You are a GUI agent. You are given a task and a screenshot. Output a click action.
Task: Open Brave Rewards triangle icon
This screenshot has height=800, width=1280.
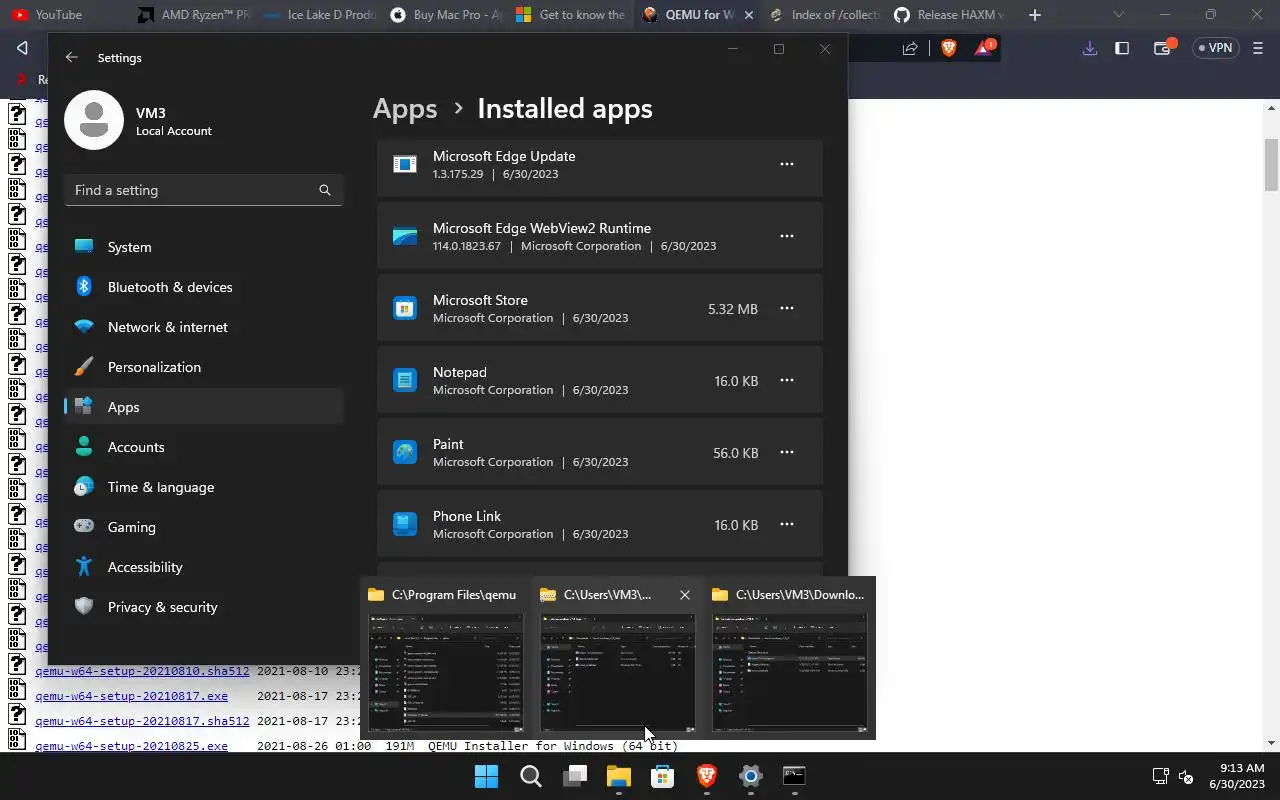985,48
